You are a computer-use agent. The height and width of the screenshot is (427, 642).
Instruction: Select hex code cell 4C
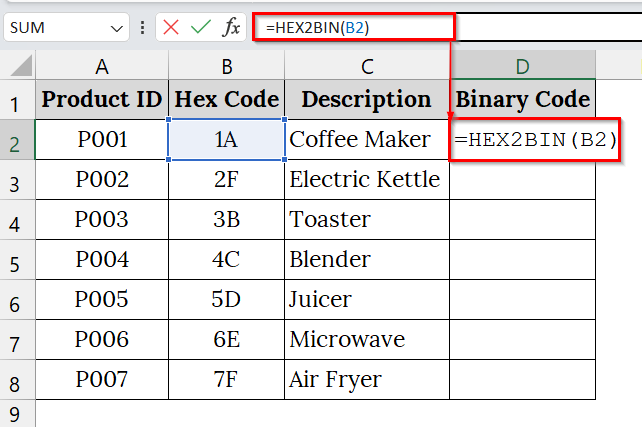click(226, 260)
